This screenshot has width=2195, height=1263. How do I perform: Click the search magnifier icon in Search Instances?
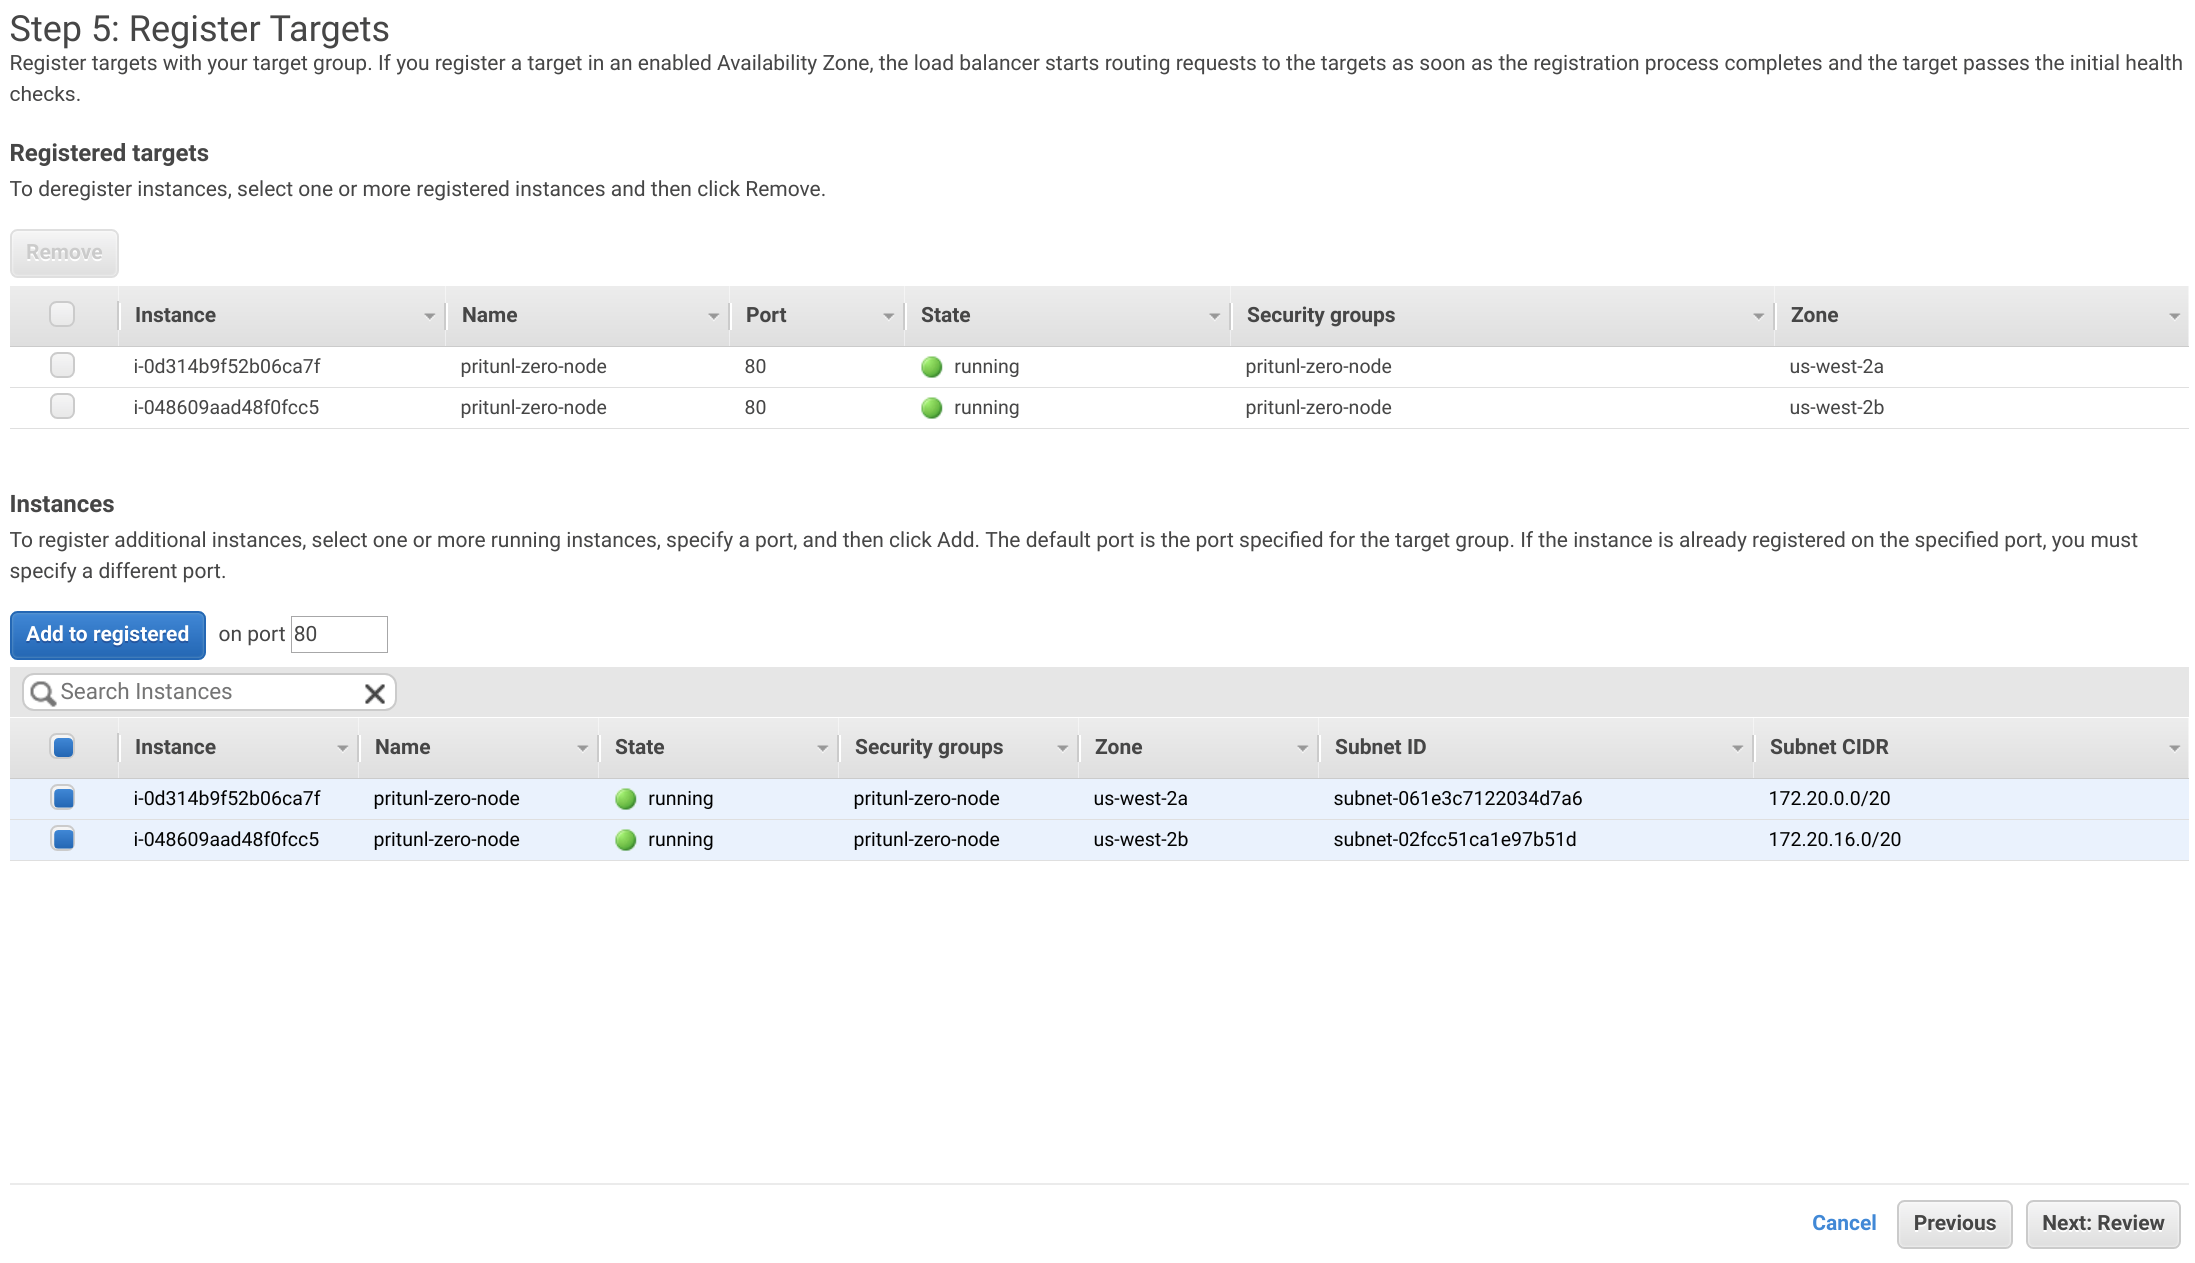pos(42,693)
